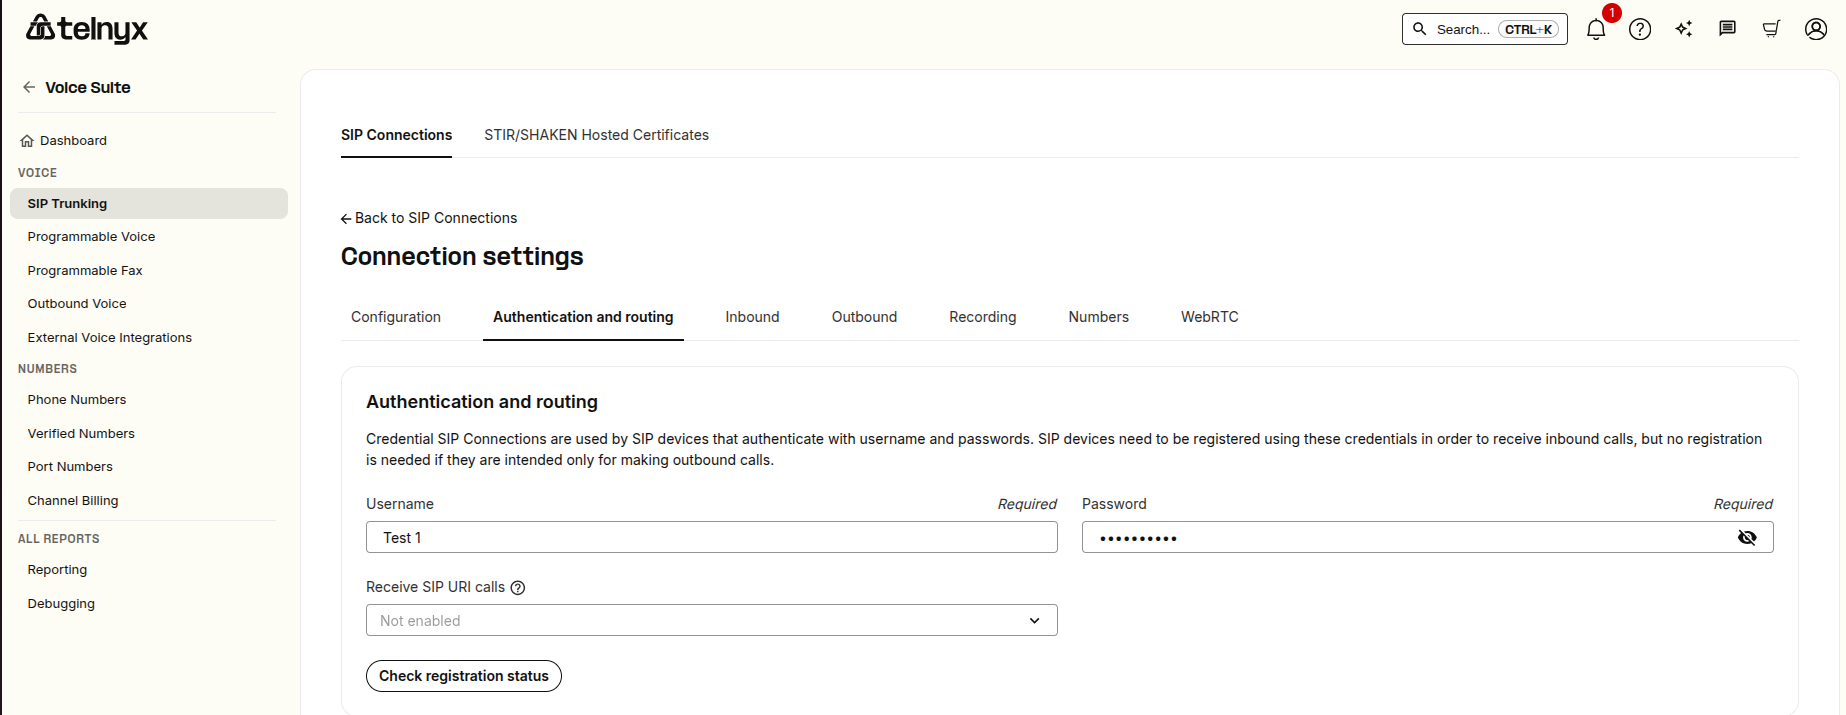
Task: Open STIR/SHAKEN Hosted Certificates tab
Action: click(596, 135)
